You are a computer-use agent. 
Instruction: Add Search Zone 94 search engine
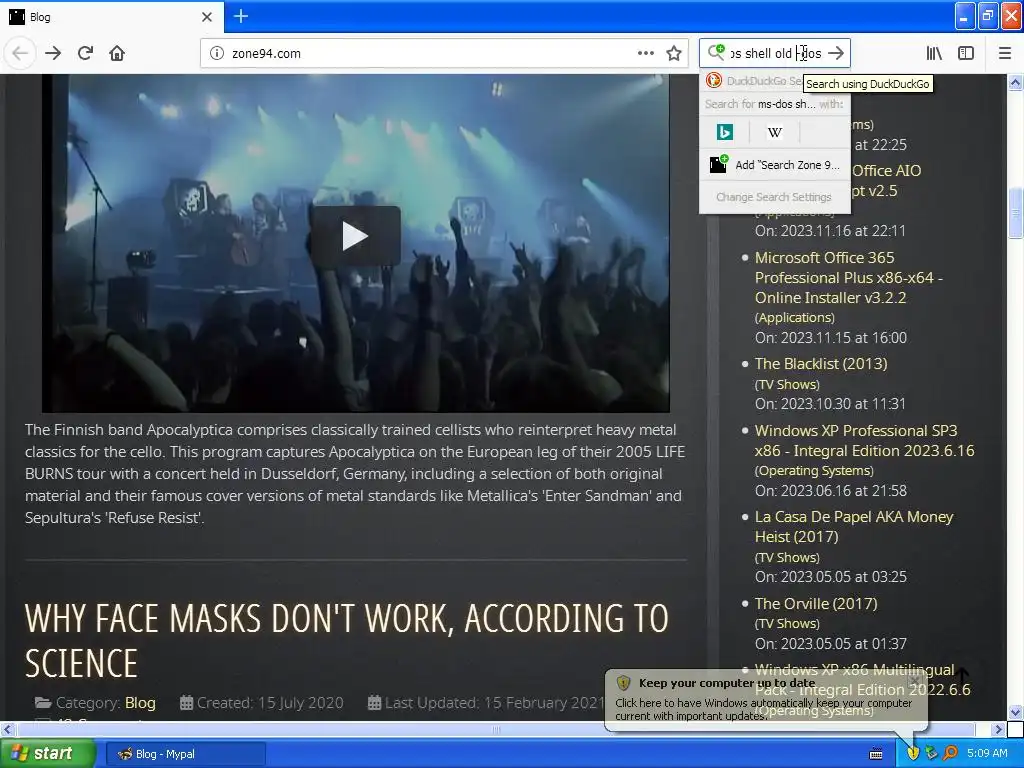(775, 165)
